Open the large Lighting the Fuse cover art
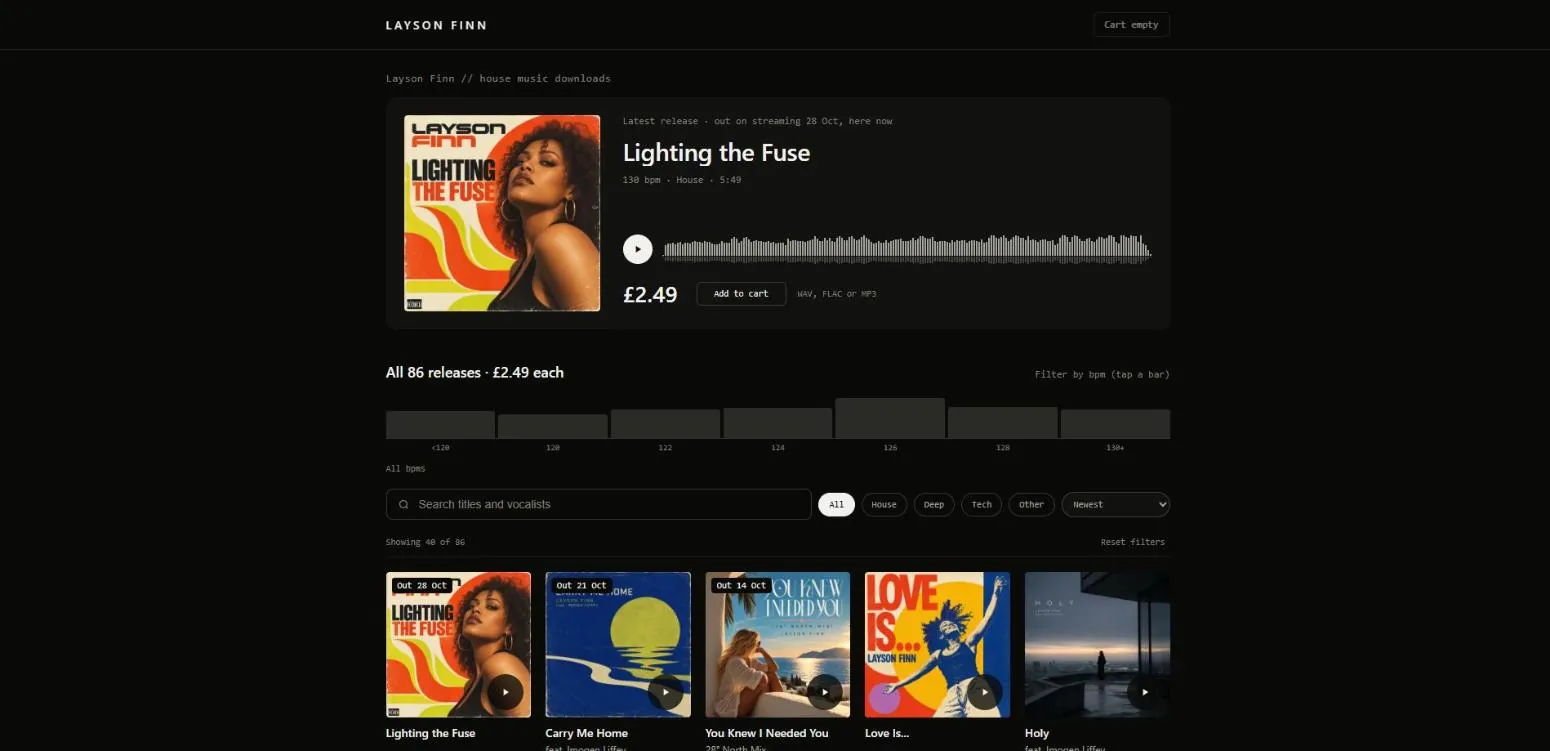Image resolution: width=1550 pixels, height=751 pixels. (502, 213)
